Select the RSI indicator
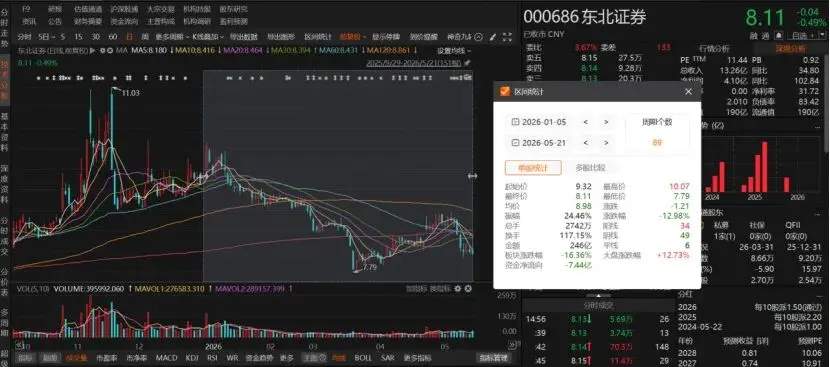830x367 pixels. [212, 358]
